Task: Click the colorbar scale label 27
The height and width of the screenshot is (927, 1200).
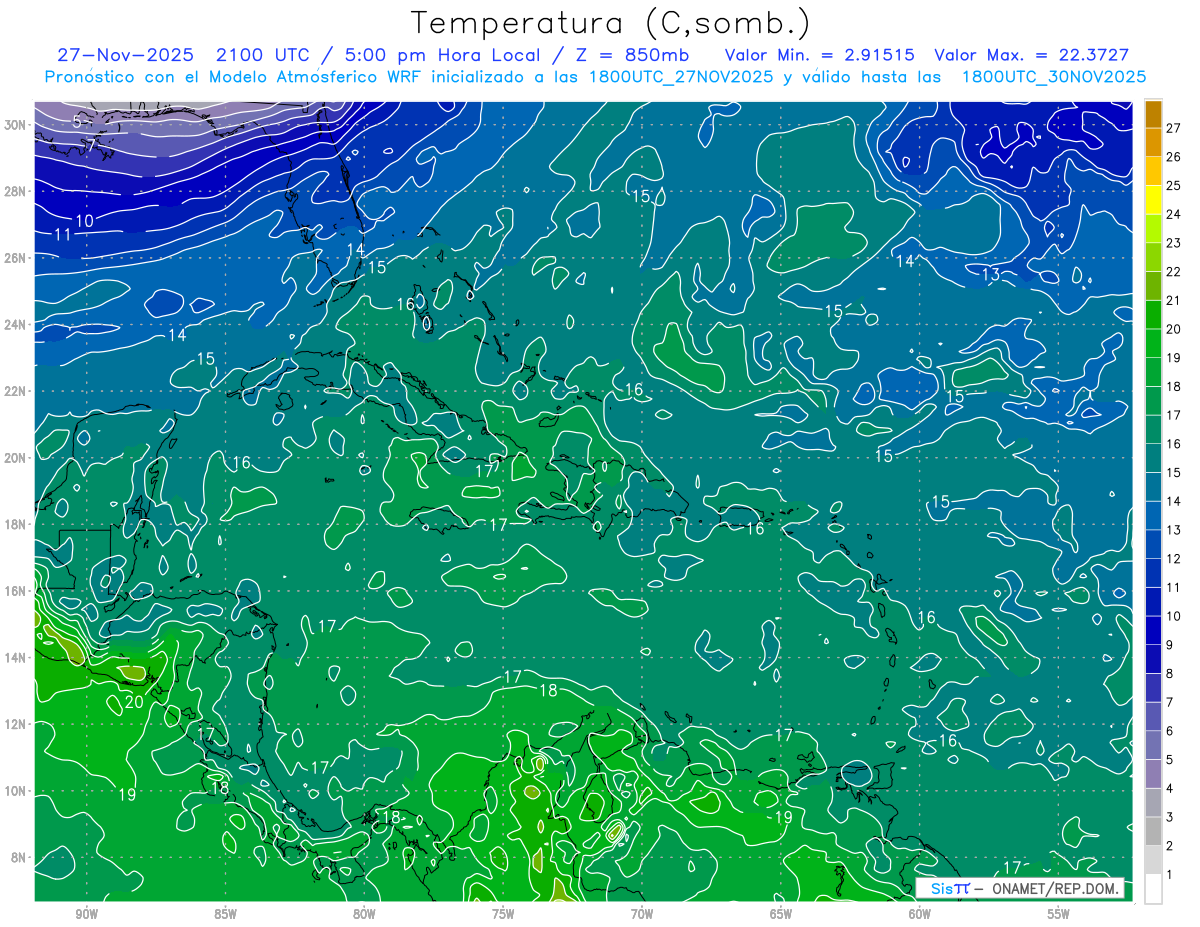Action: pos(1173,127)
